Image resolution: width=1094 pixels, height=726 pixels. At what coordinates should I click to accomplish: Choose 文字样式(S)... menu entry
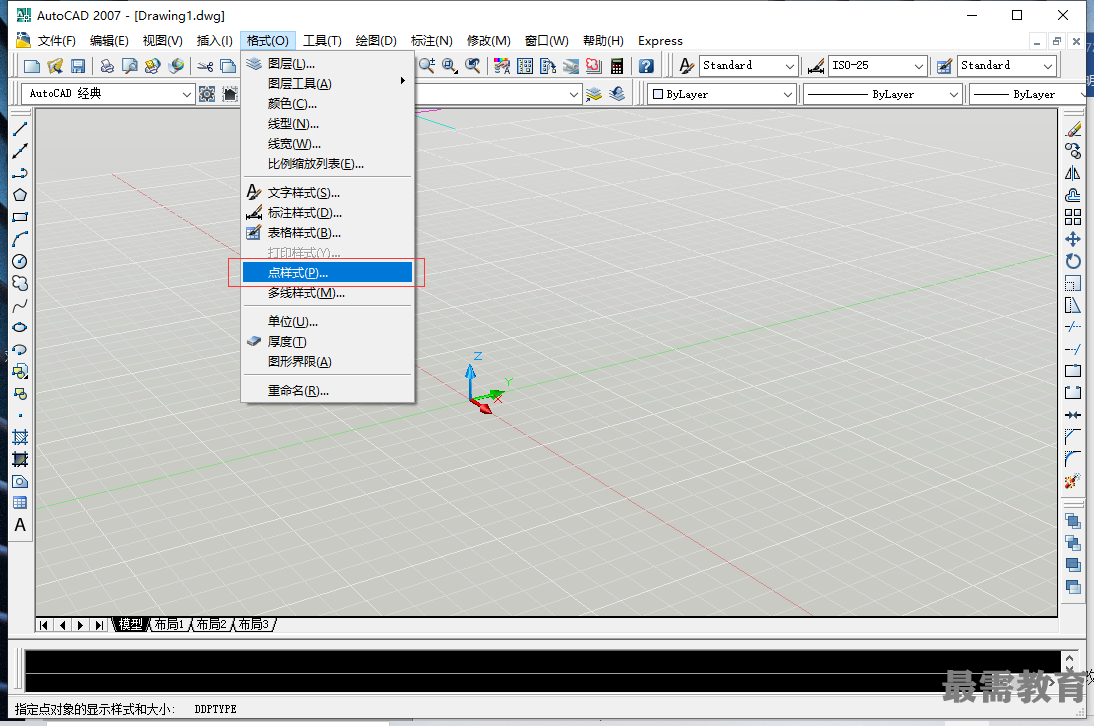328,192
